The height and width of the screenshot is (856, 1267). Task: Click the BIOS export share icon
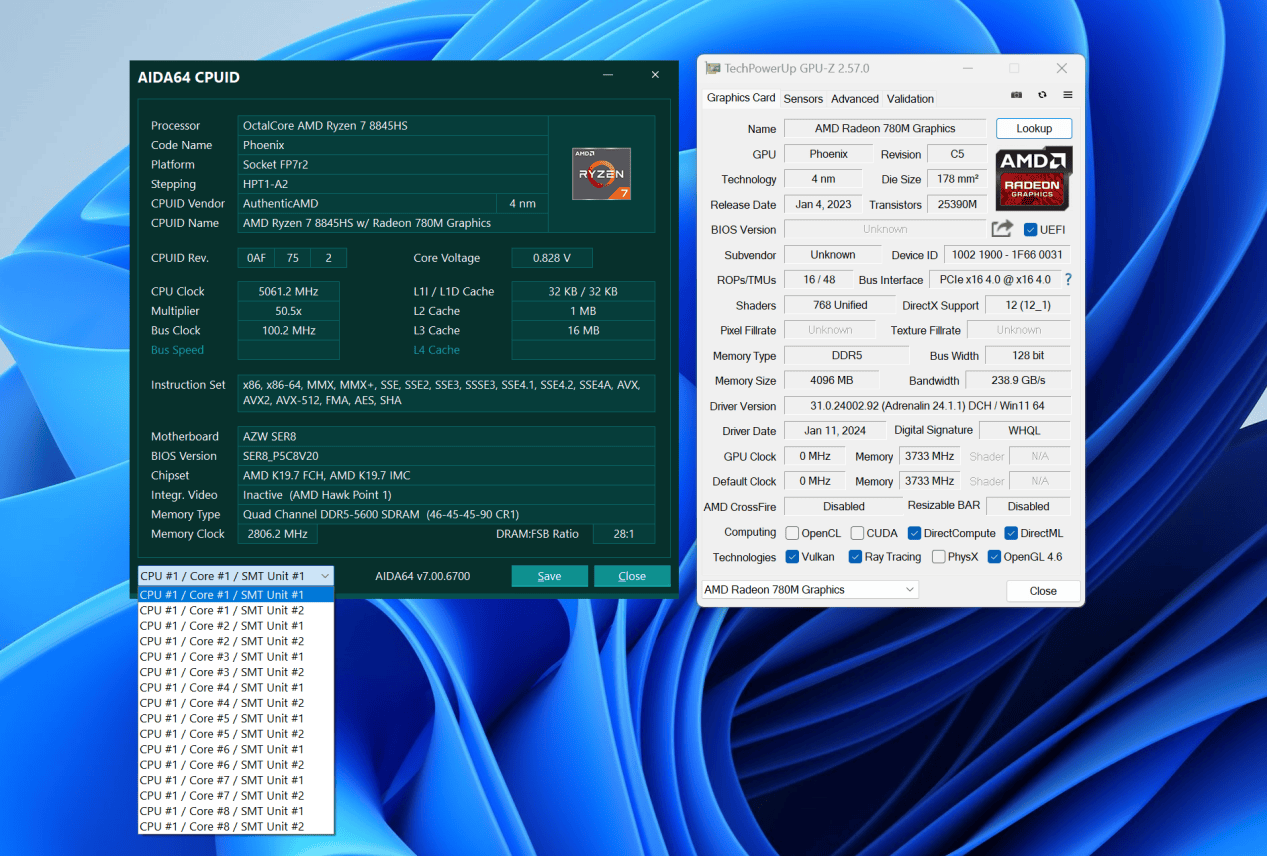click(x=1002, y=229)
